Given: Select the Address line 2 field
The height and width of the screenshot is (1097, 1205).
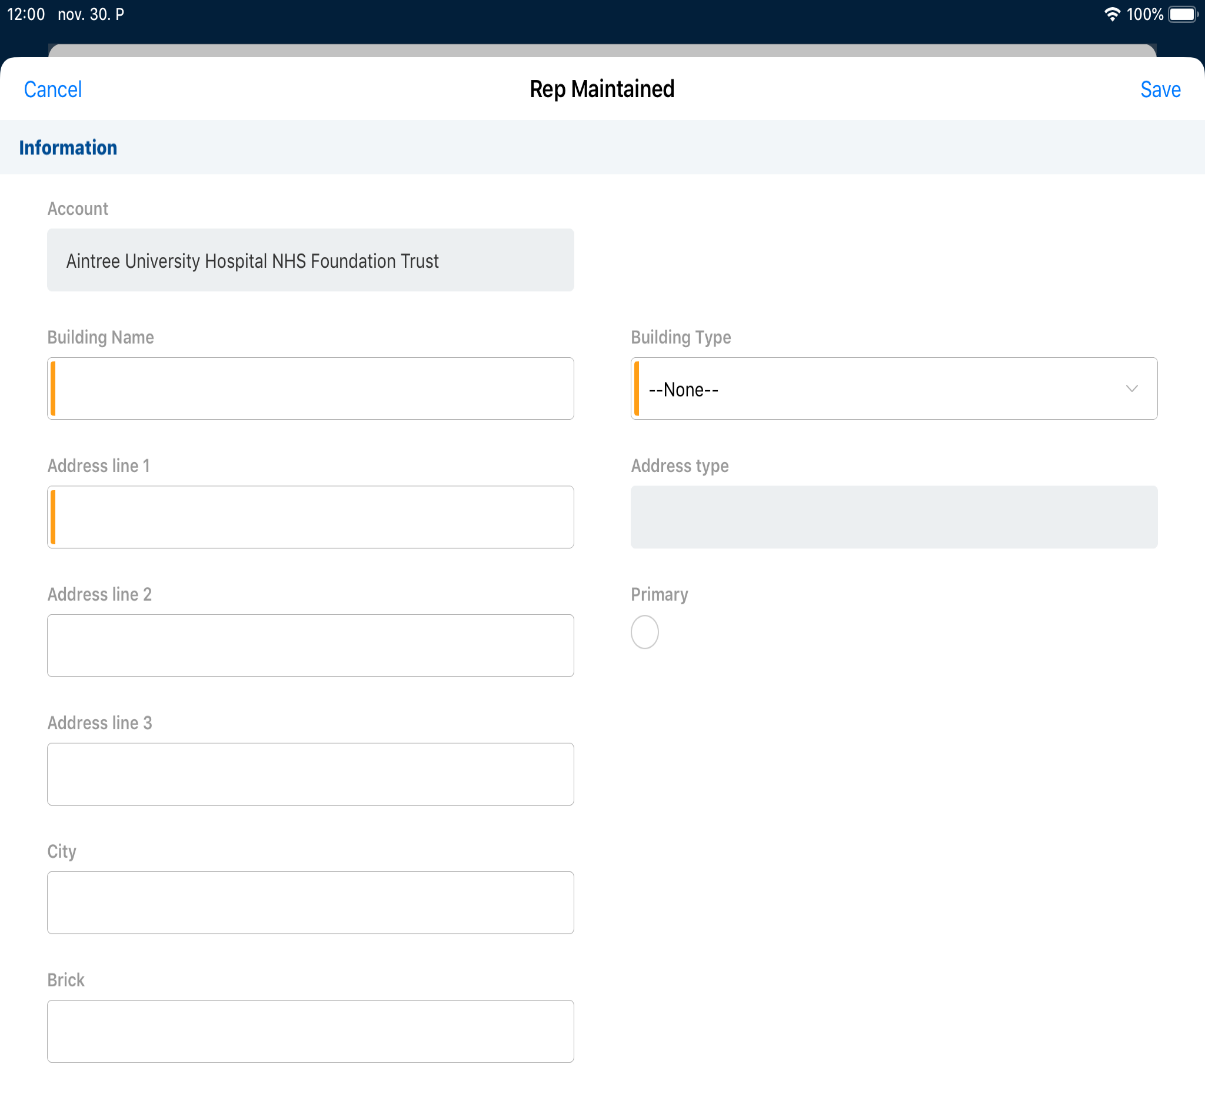Looking at the screenshot, I should coord(310,645).
